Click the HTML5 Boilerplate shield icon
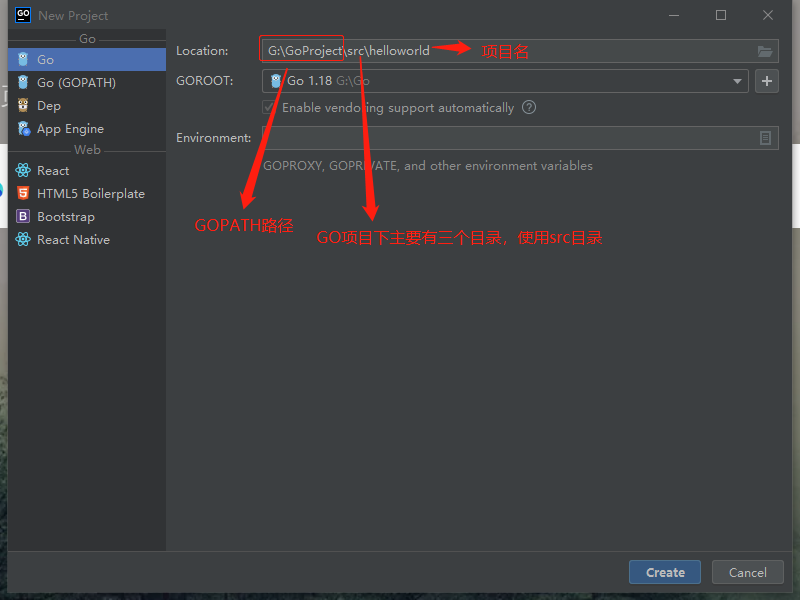Screen dimensions: 800x600 pos(23,193)
